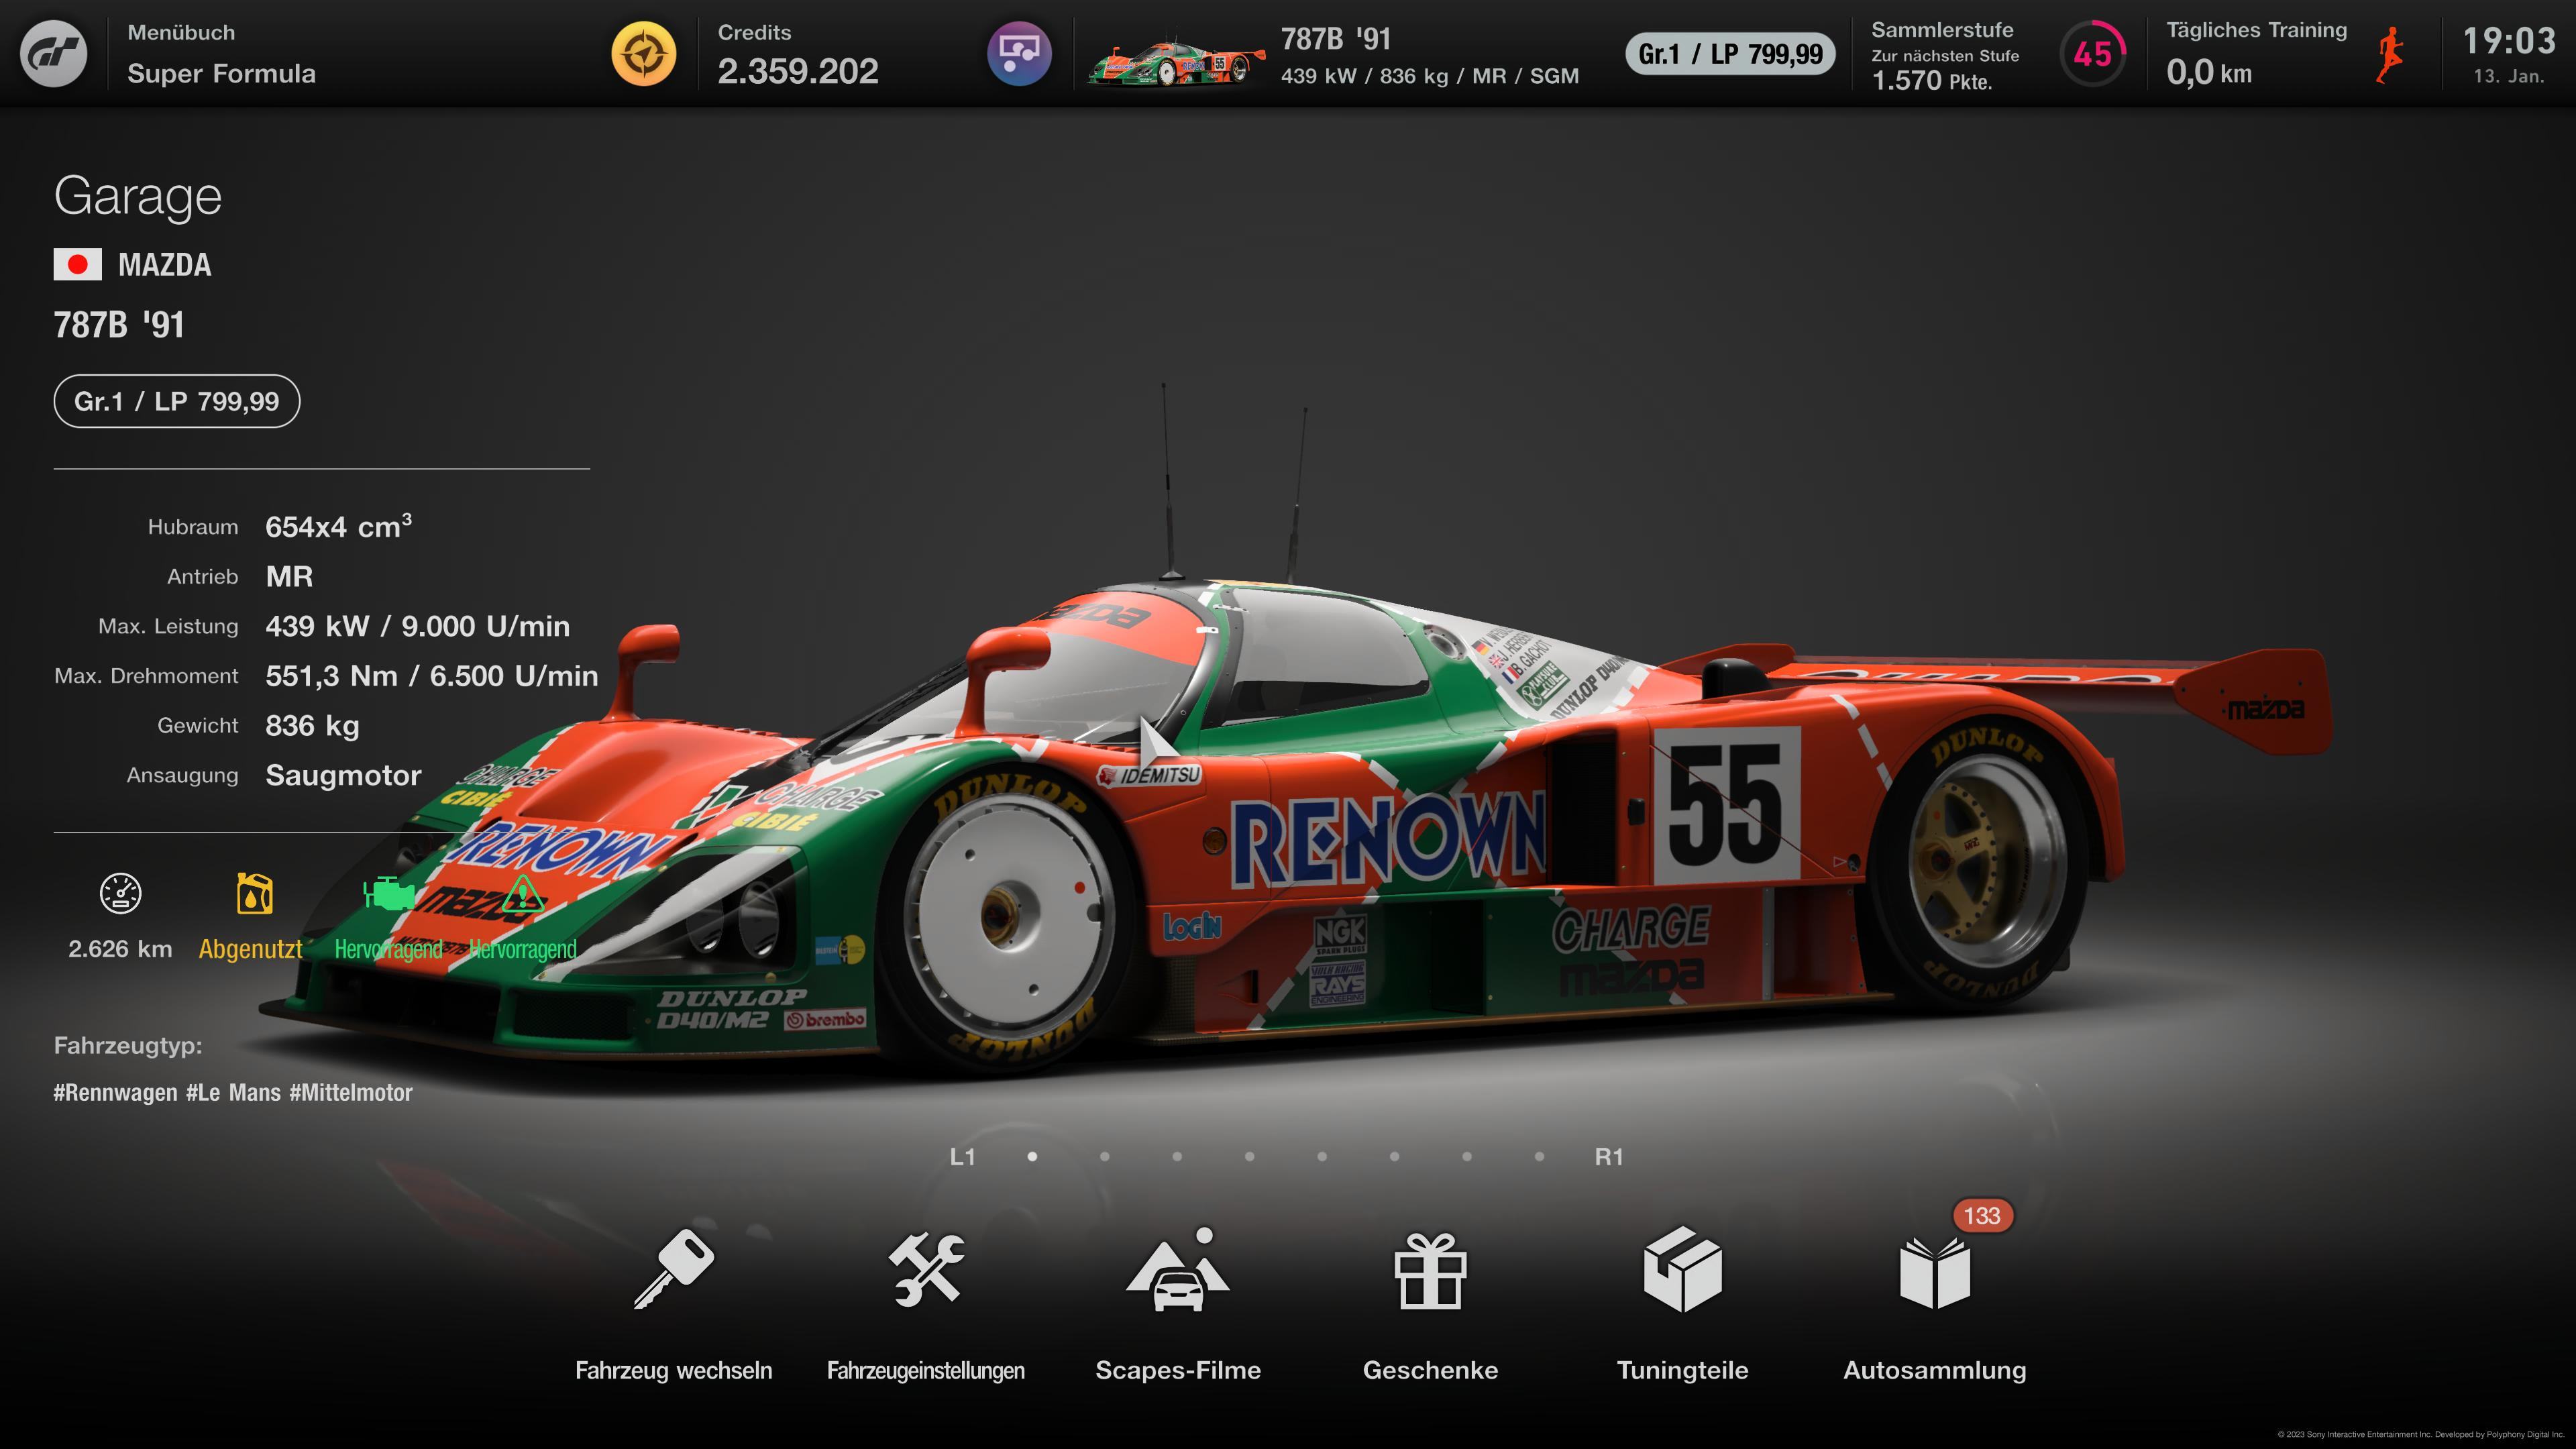This screenshot has width=2576, height=1449.
Task: Click the Autosammlung label
Action: 1935,1370
